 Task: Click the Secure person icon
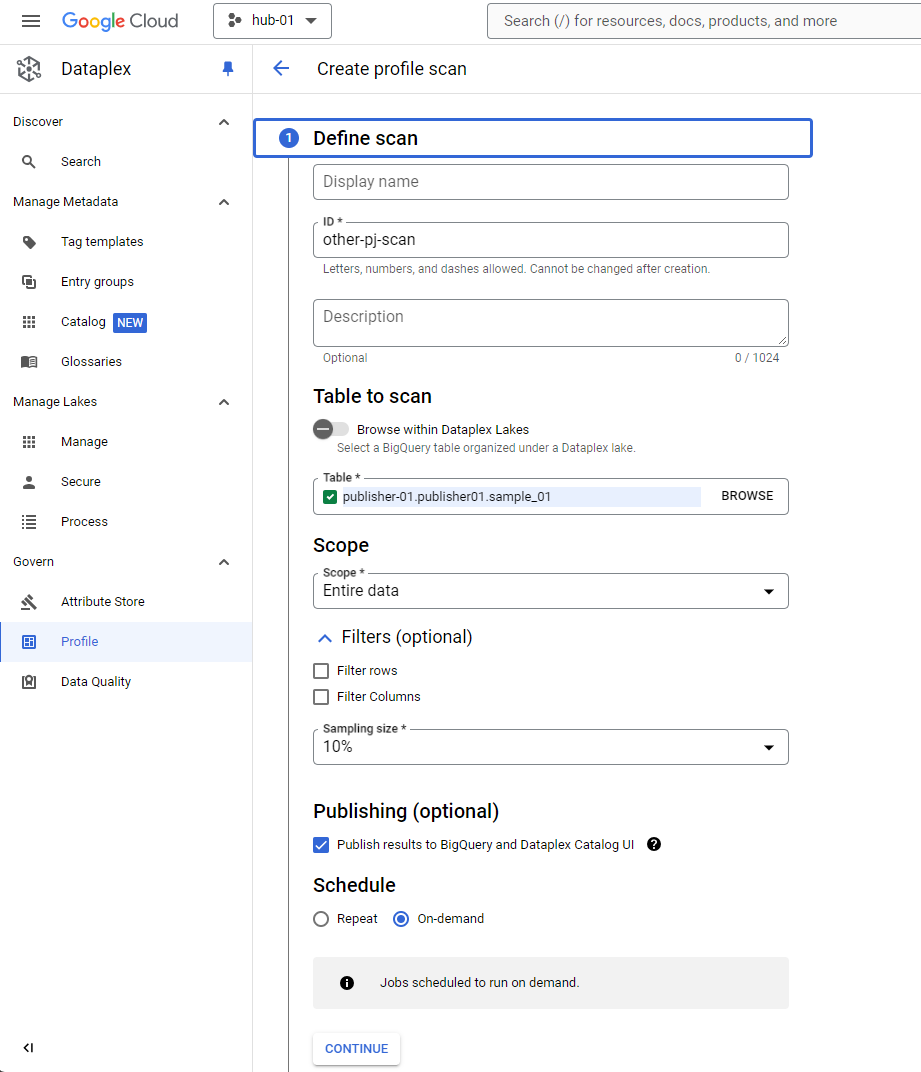coord(29,482)
